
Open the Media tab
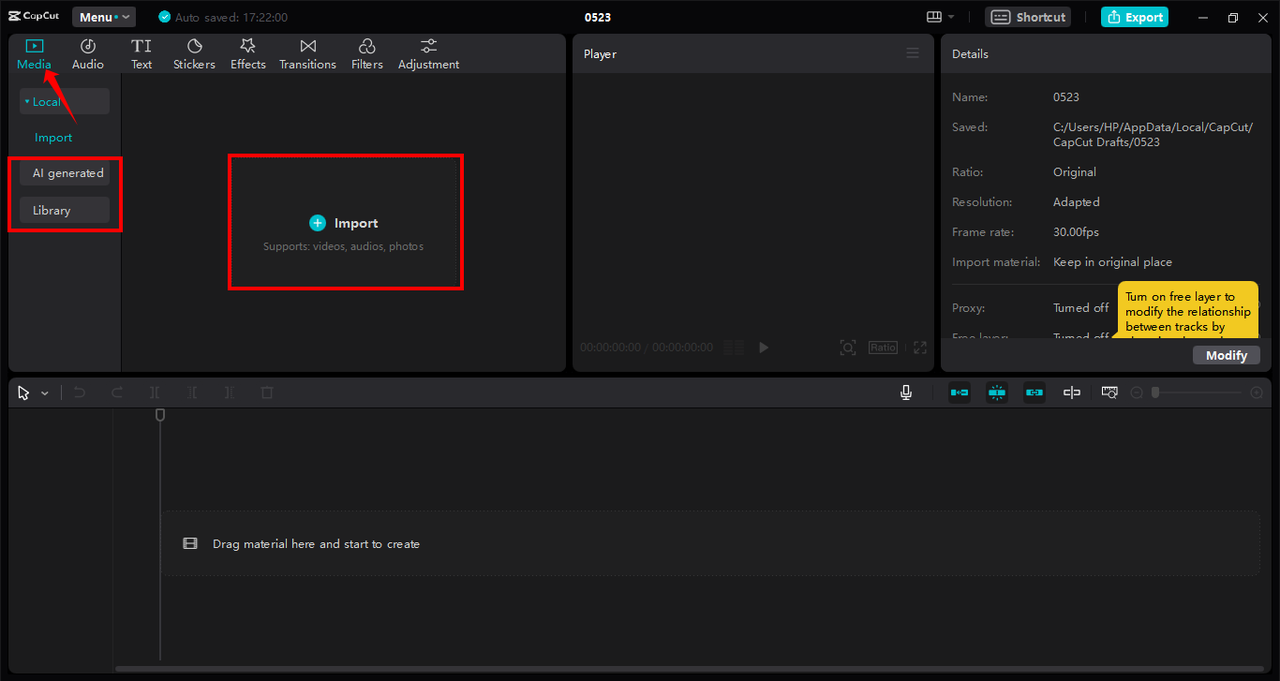34,54
